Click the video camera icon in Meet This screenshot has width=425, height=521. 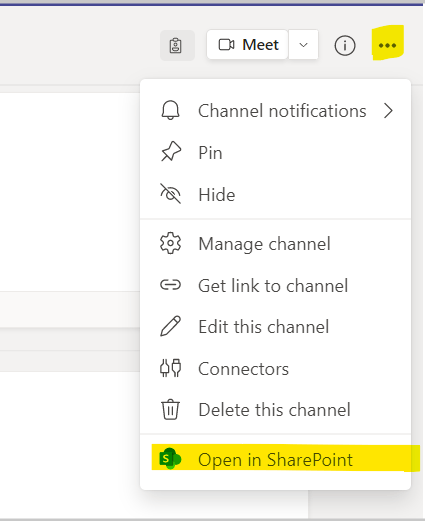(x=227, y=45)
